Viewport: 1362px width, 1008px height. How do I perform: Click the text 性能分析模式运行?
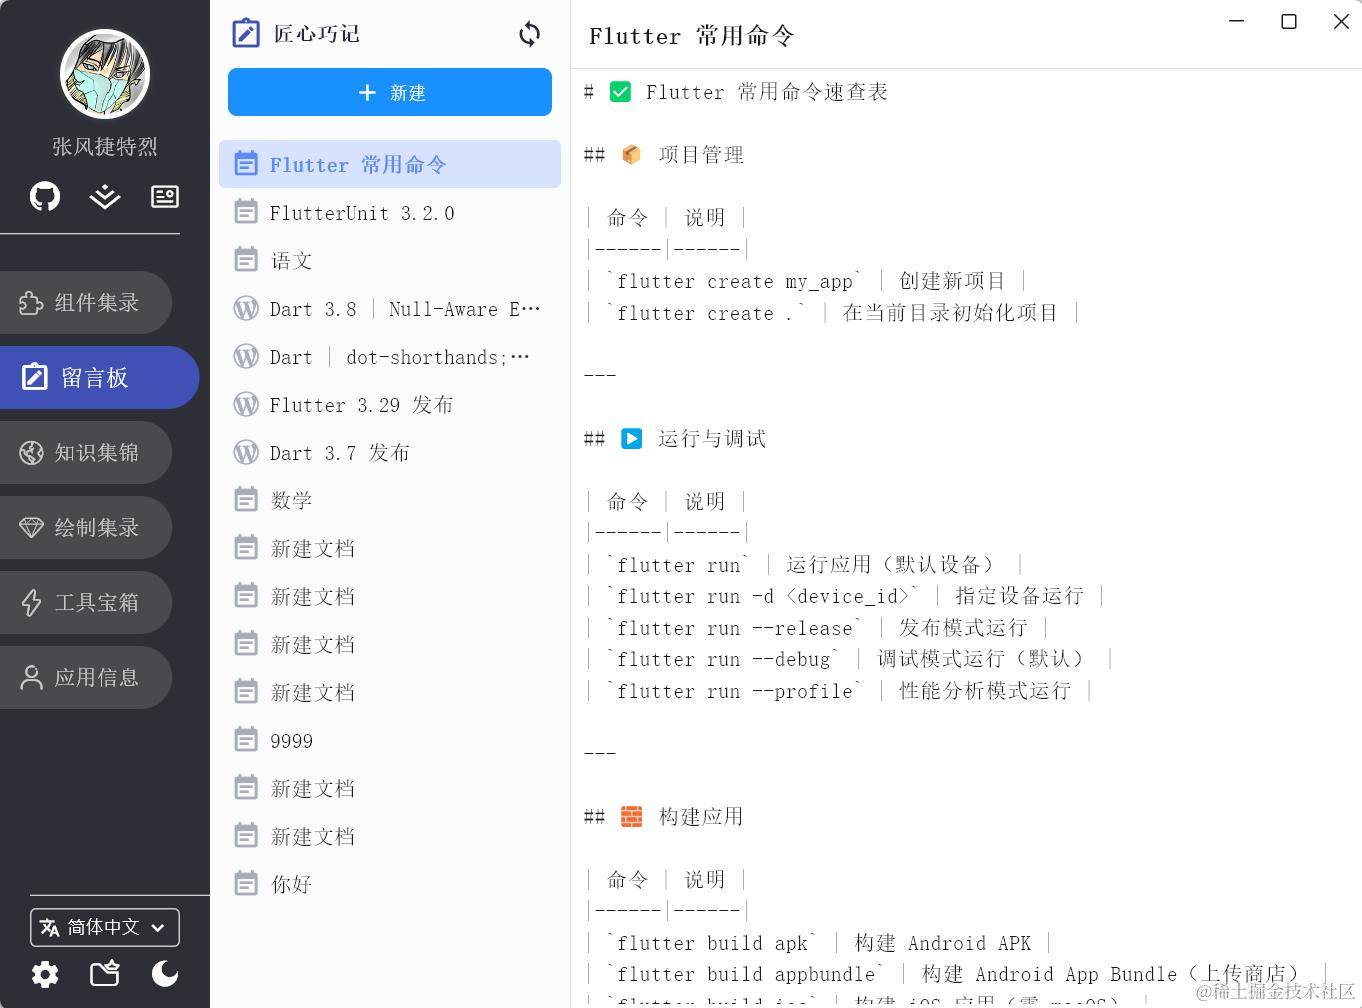[985, 691]
